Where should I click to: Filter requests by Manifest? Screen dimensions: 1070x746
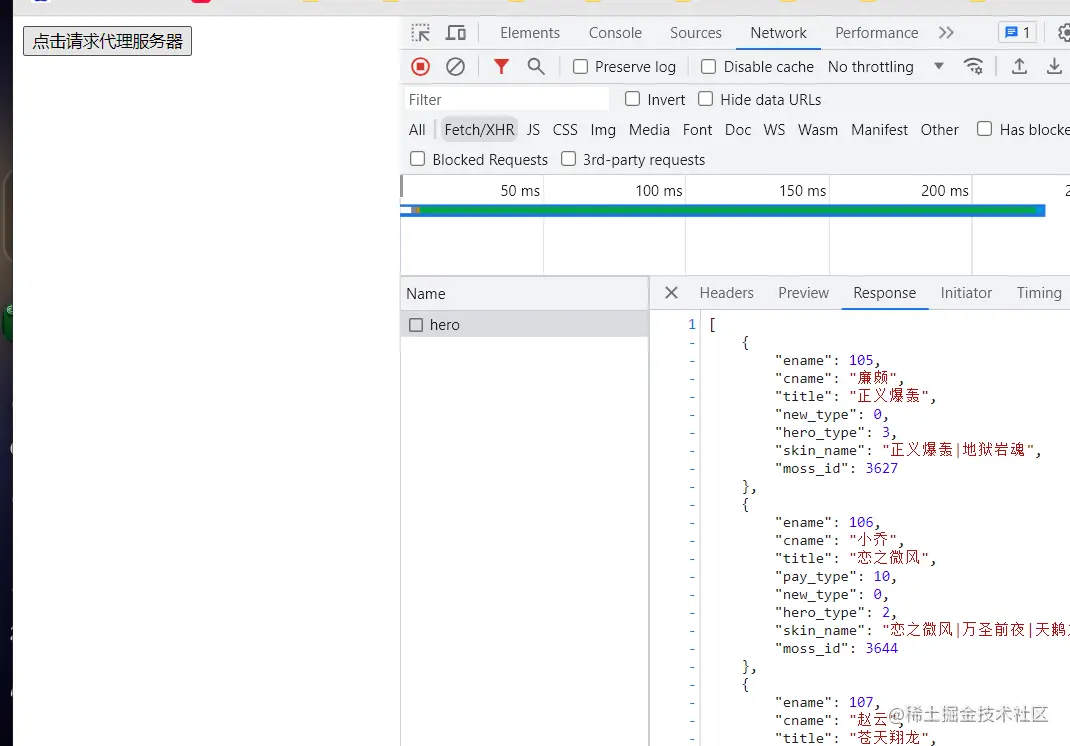(879, 130)
